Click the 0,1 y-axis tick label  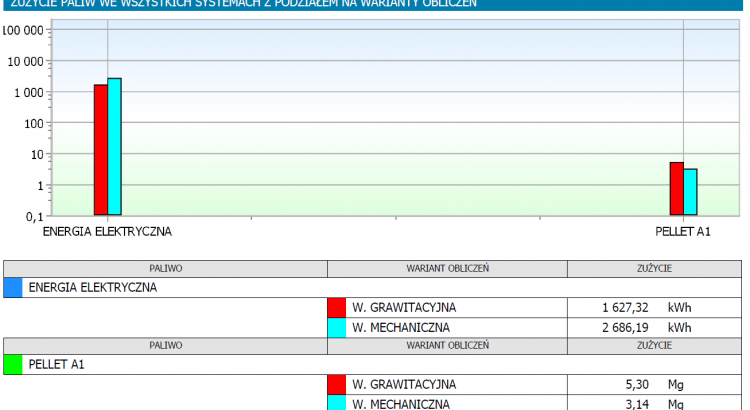click(x=34, y=217)
